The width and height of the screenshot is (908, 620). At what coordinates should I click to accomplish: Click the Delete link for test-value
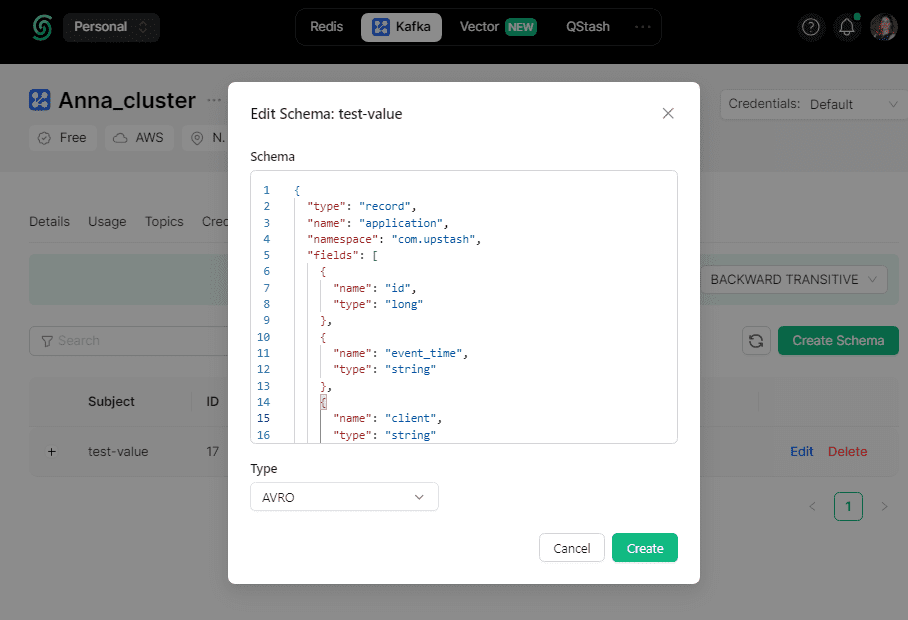[x=847, y=452]
